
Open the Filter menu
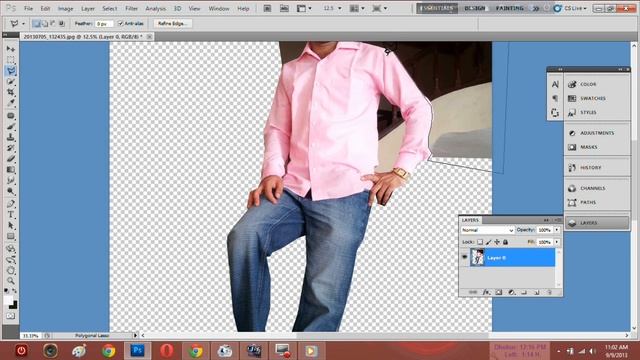[131, 8]
